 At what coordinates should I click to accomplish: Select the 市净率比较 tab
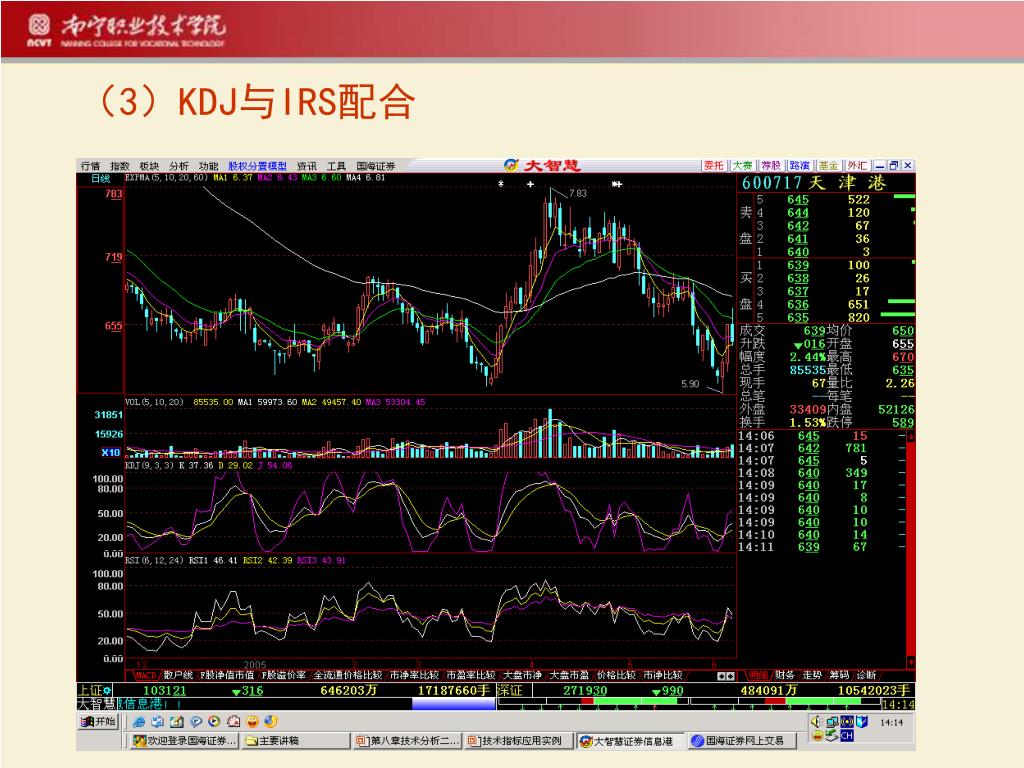414,675
